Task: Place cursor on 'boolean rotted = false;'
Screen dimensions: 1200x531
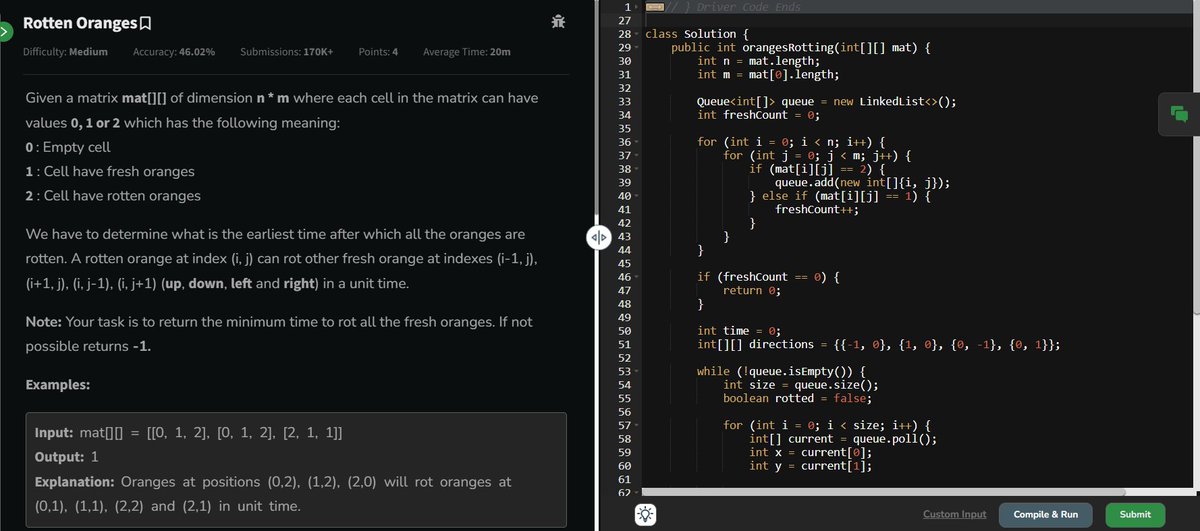Action: point(797,398)
